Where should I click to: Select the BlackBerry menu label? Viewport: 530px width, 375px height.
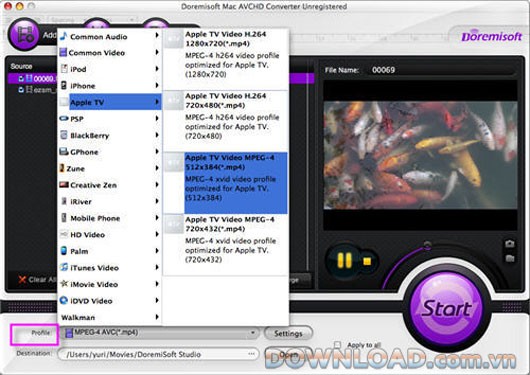coord(90,136)
